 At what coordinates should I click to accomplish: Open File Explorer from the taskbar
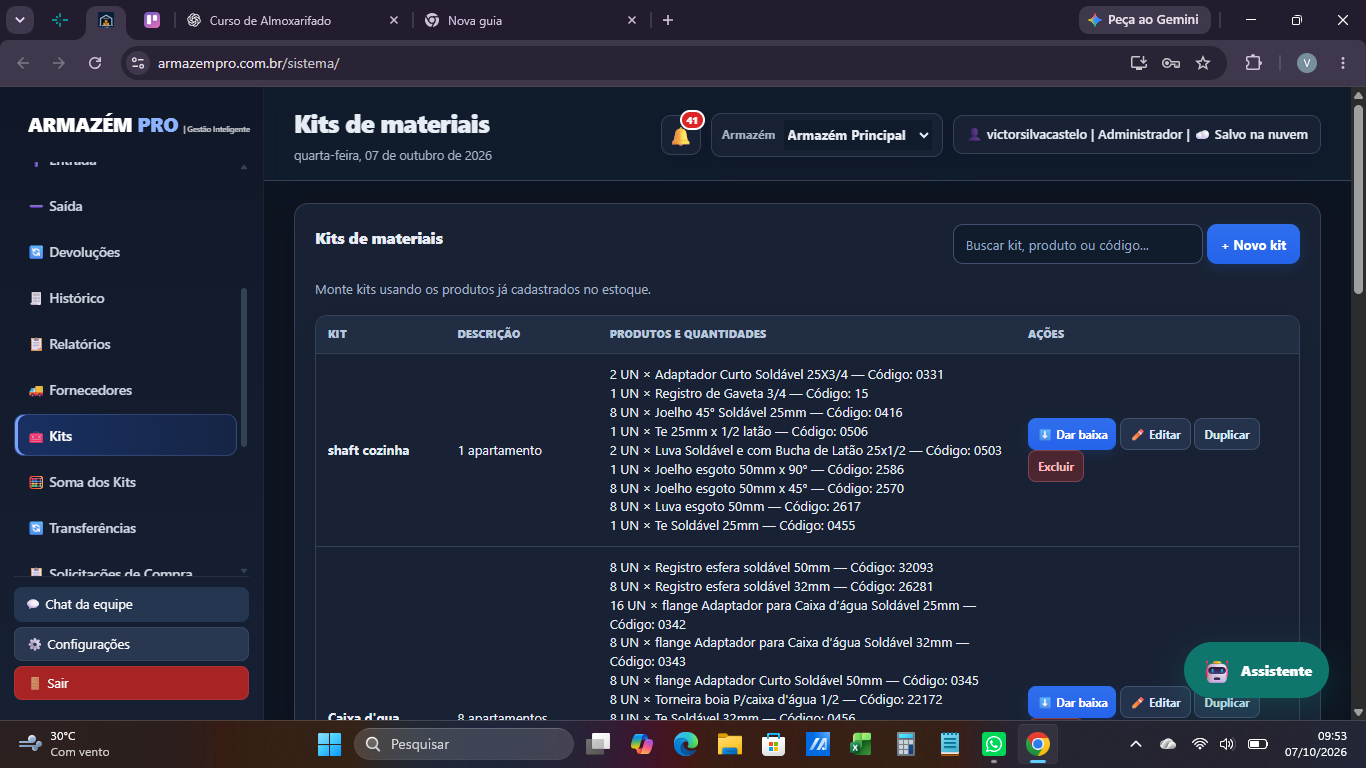[x=729, y=744]
